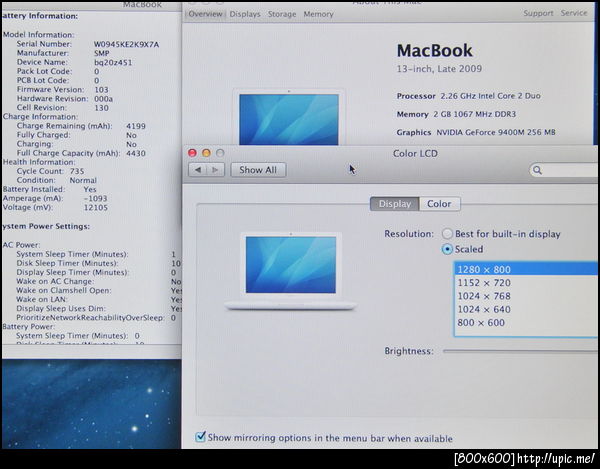Click Support link in About This Mac
600x469 pixels.
point(538,13)
